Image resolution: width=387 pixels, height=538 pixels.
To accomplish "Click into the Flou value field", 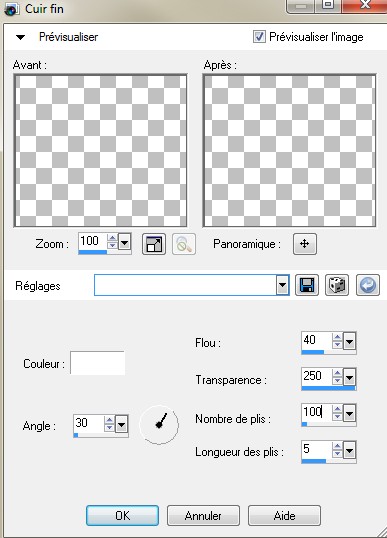I will [x=317, y=341].
